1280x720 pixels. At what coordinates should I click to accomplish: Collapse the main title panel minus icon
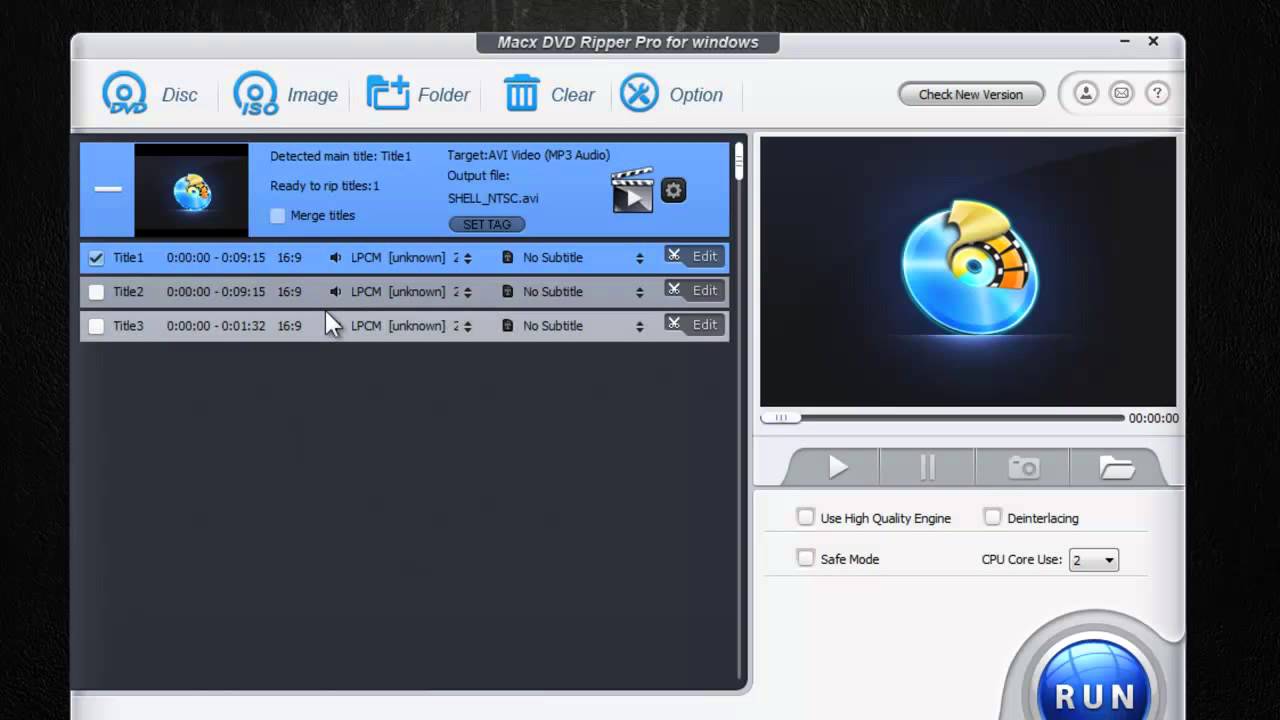(x=108, y=189)
